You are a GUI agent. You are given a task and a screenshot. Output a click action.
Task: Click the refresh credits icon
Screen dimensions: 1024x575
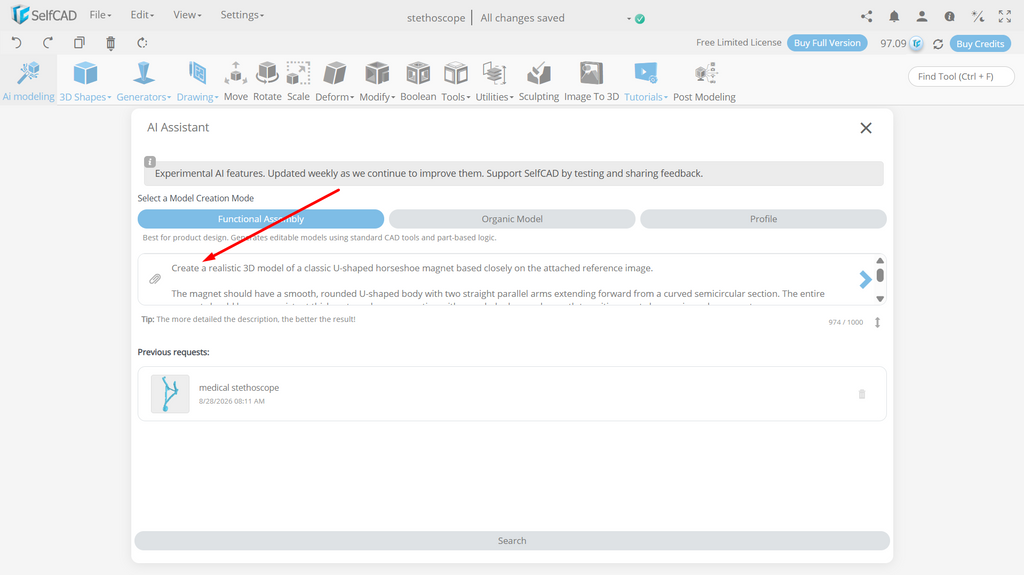tap(938, 44)
